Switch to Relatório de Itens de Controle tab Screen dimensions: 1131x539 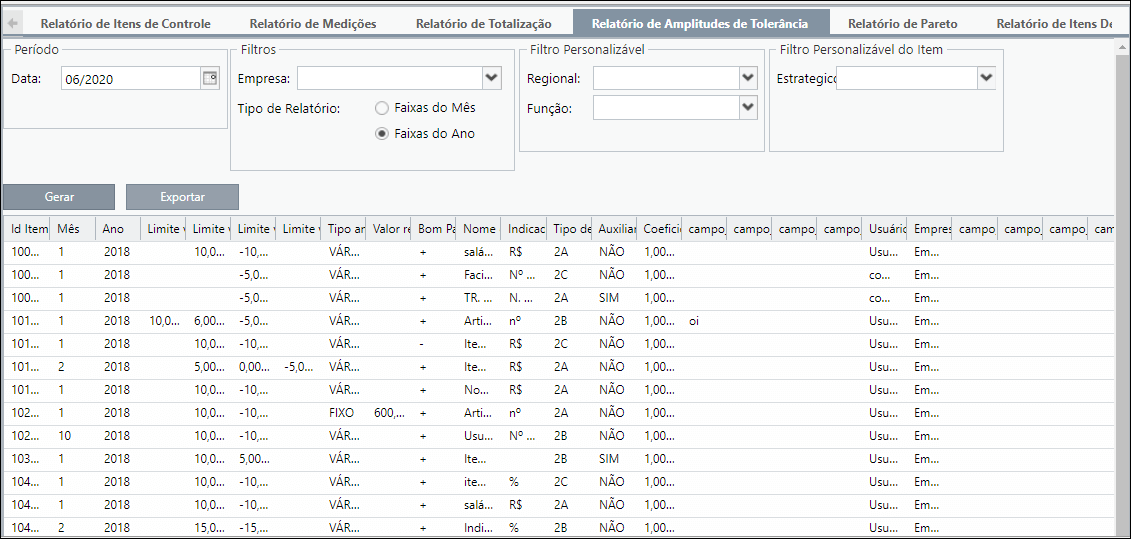tap(126, 24)
